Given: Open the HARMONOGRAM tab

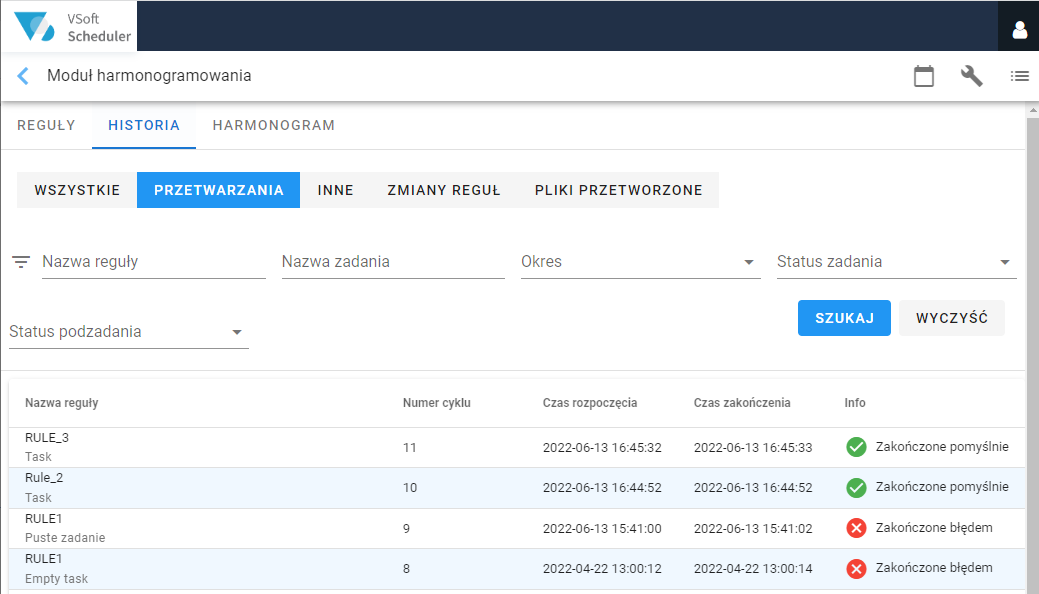Looking at the screenshot, I should pyautogui.click(x=274, y=125).
